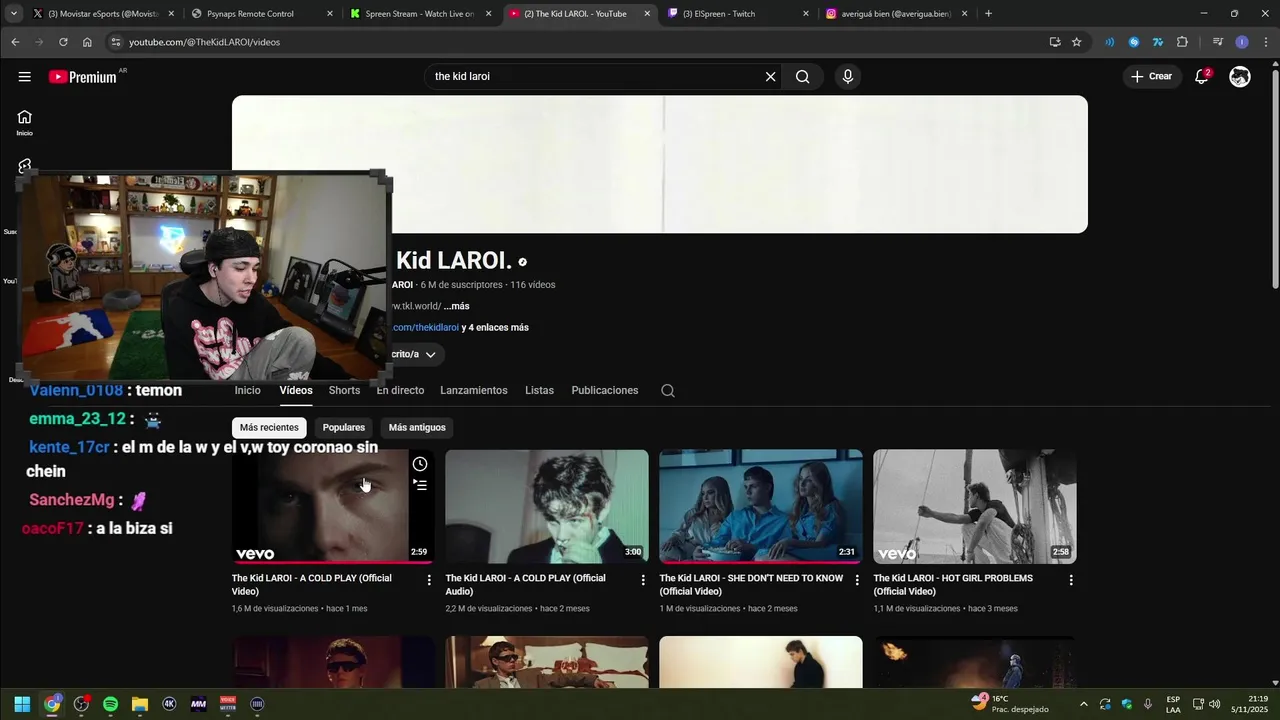Open options for SHE DON'T NEED TO KNOW
1280x720 pixels.
[x=857, y=580]
